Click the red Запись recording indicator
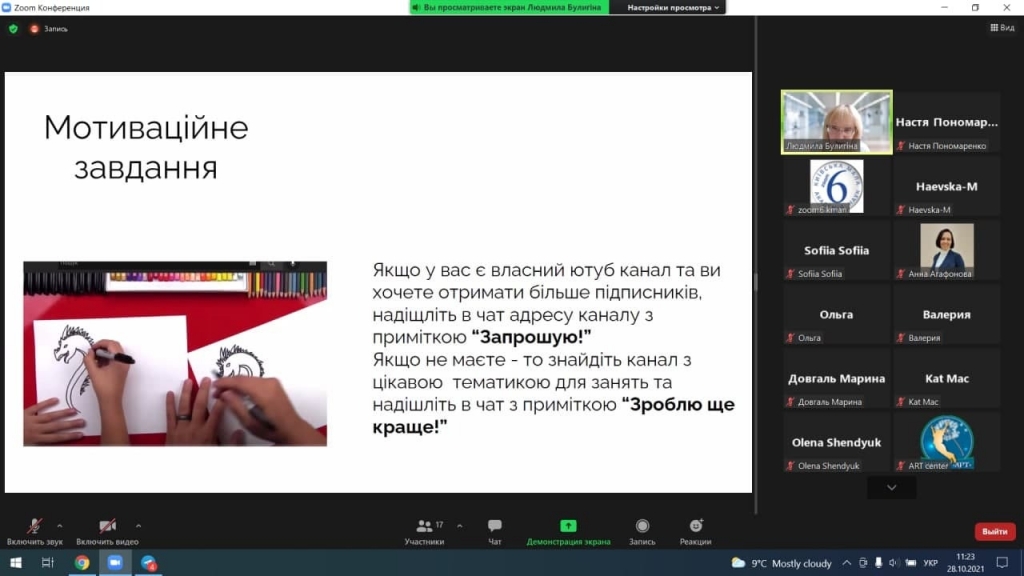The width and height of the screenshot is (1024, 576). pos(48,29)
